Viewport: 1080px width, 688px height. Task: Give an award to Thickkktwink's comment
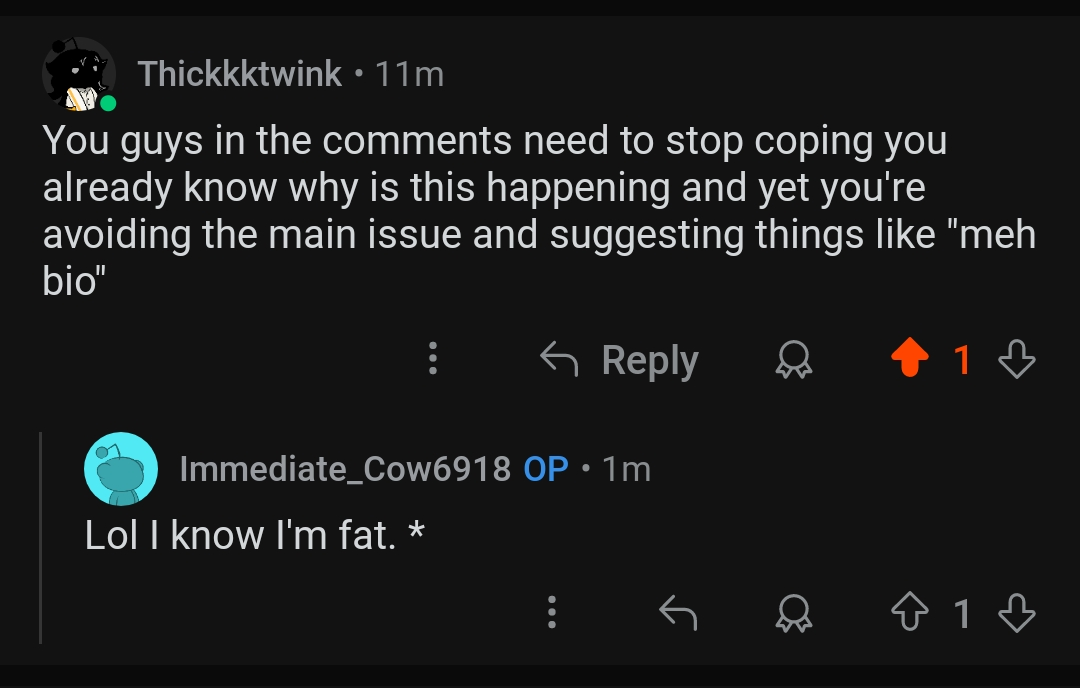[x=793, y=360]
